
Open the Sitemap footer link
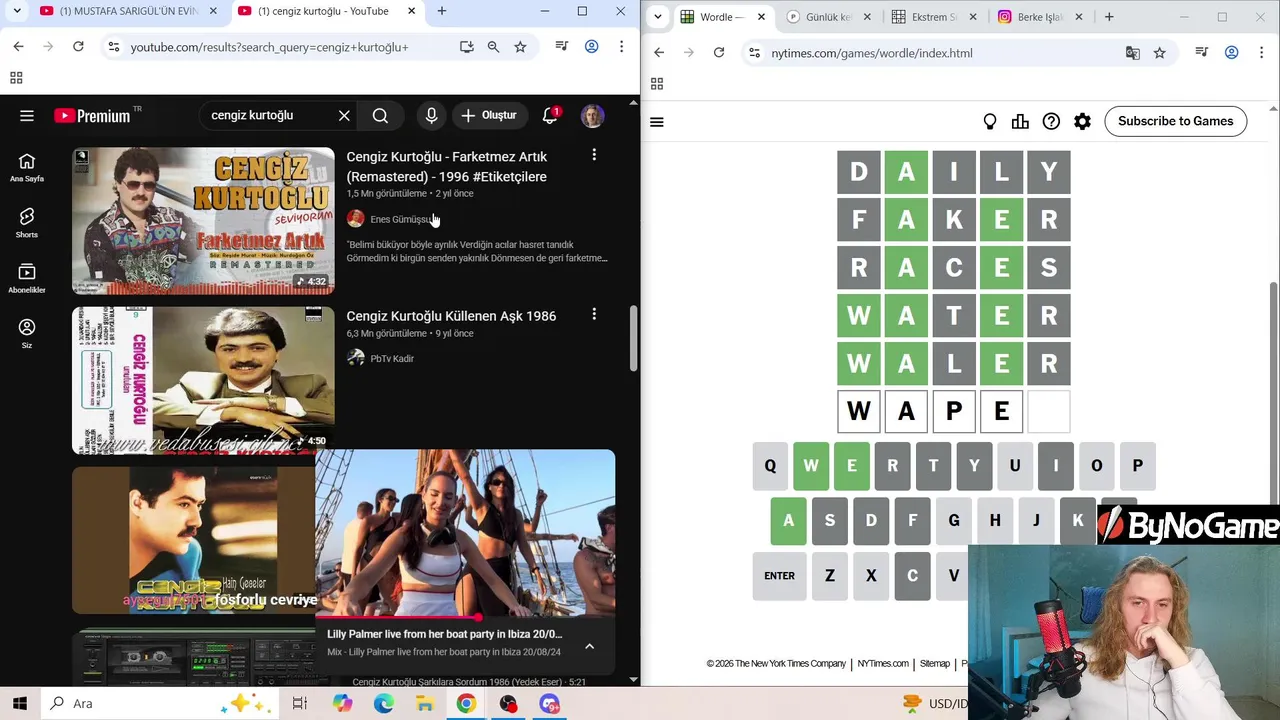coord(935,664)
